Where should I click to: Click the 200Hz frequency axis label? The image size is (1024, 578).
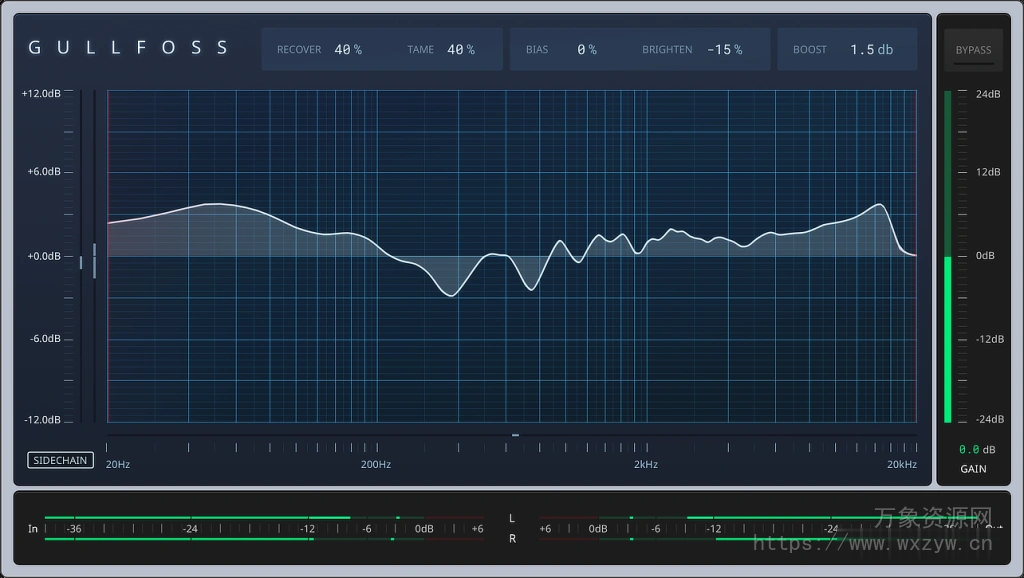pos(375,464)
